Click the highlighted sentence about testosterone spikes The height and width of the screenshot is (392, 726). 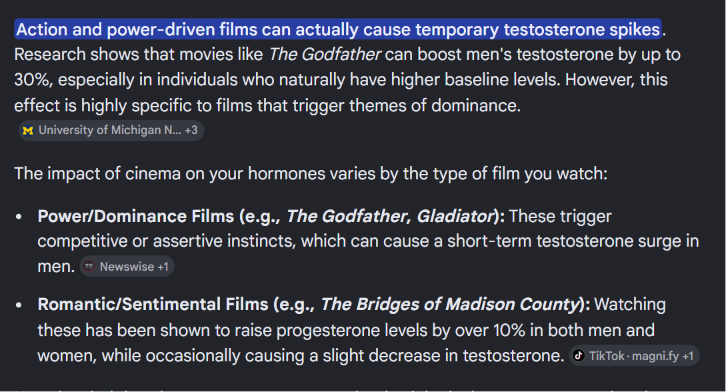click(x=338, y=30)
